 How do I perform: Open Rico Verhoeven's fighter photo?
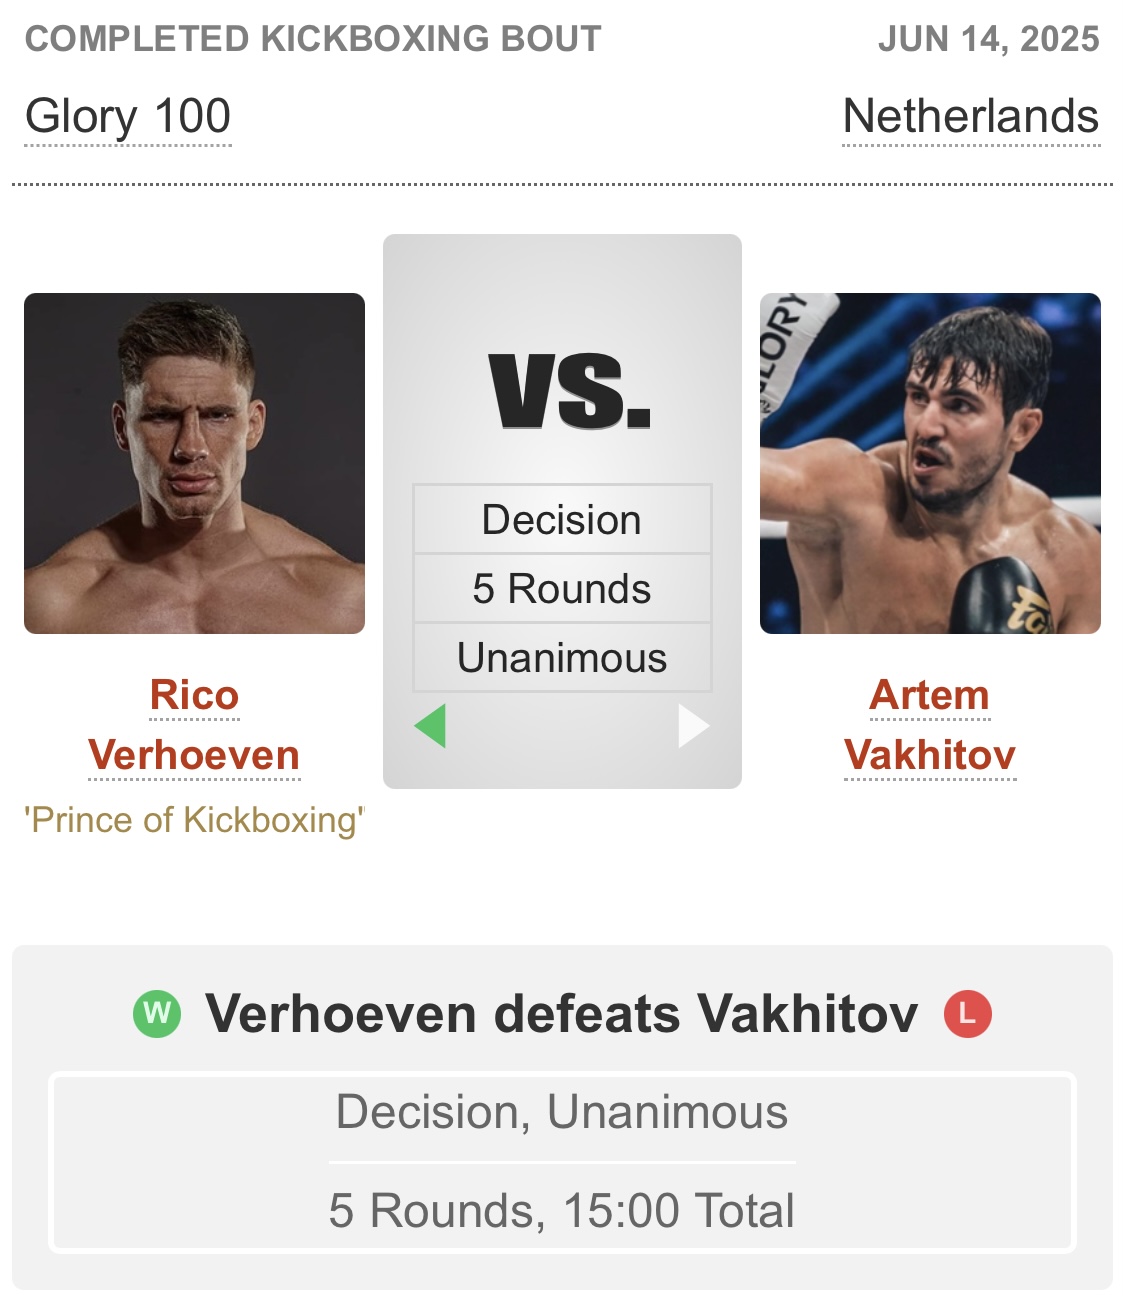(x=194, y=463)
